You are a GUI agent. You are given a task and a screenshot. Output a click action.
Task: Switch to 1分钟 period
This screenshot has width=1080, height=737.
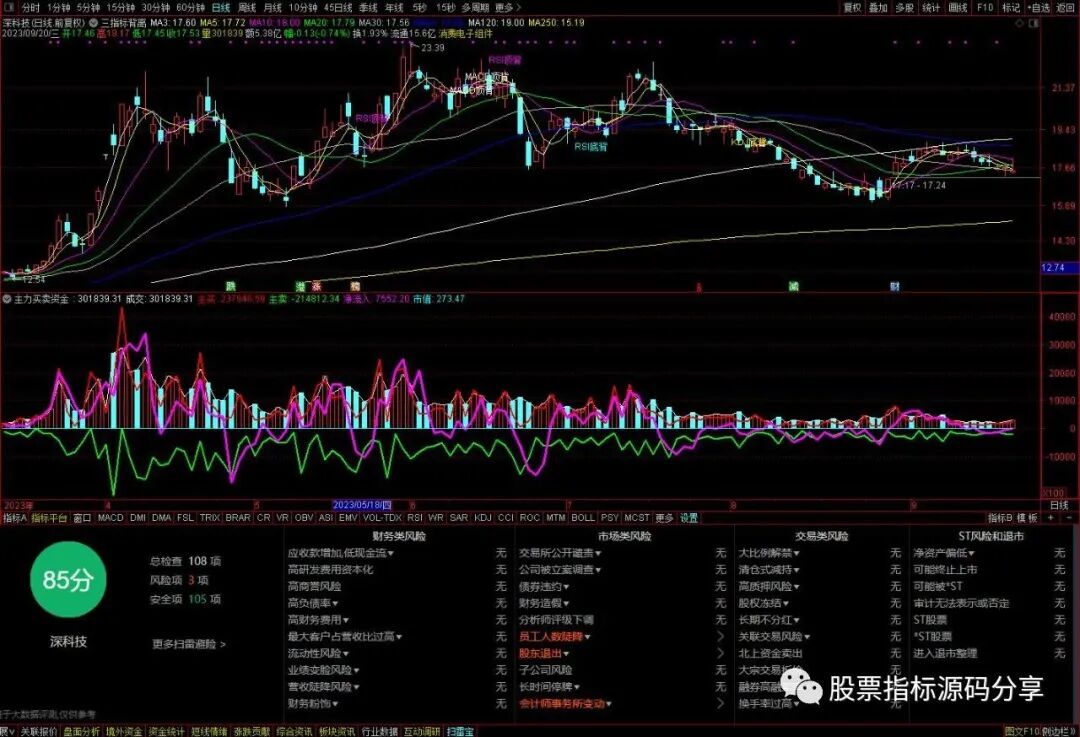click(x=59, y=8)
